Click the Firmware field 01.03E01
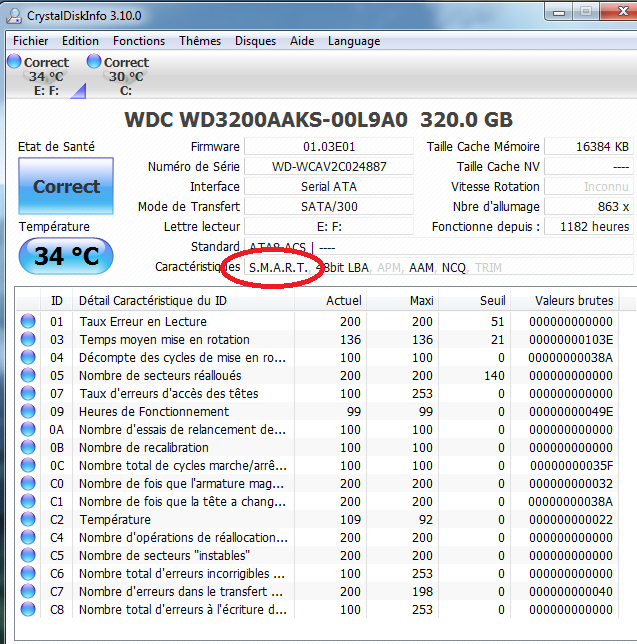 point(329,147)
